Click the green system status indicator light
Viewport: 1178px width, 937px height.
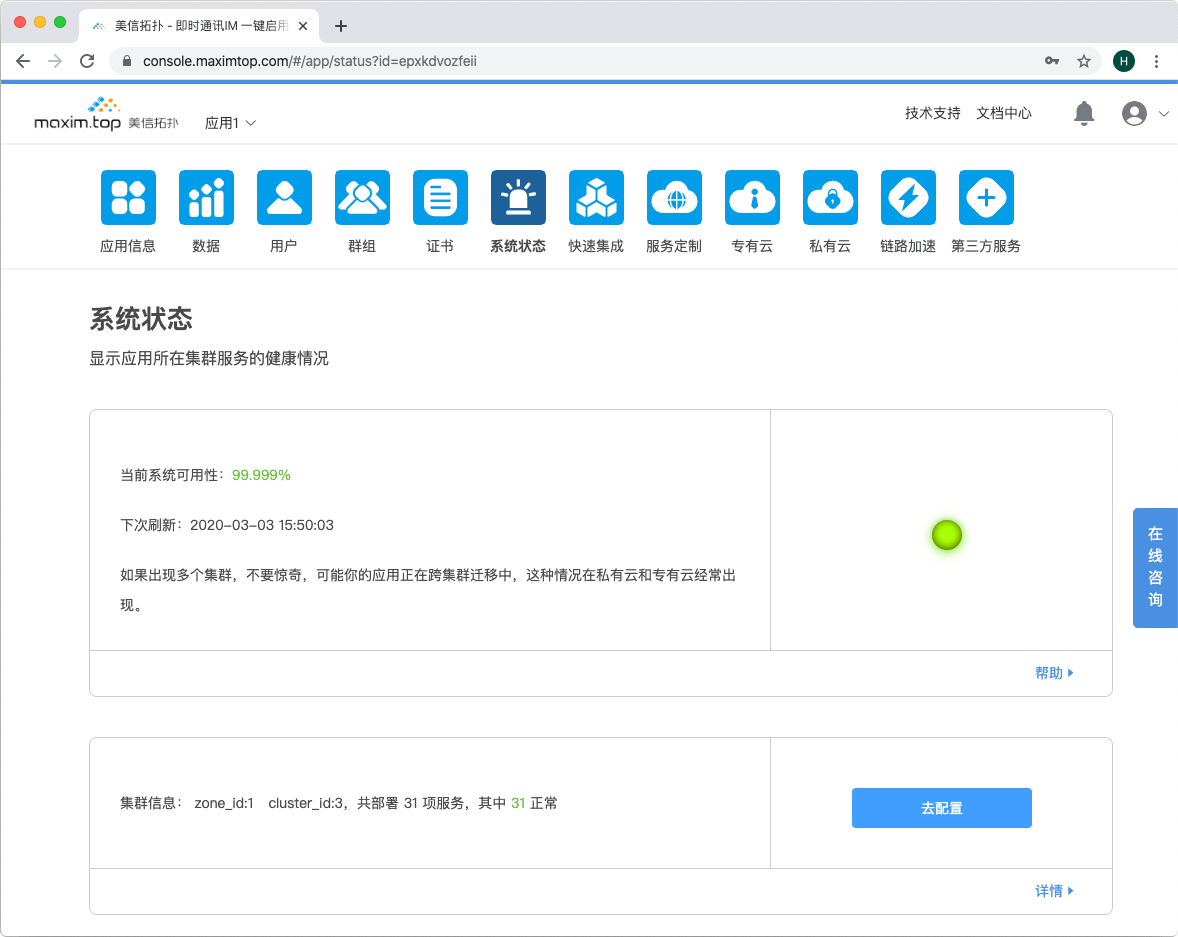(x=947, y=535)
